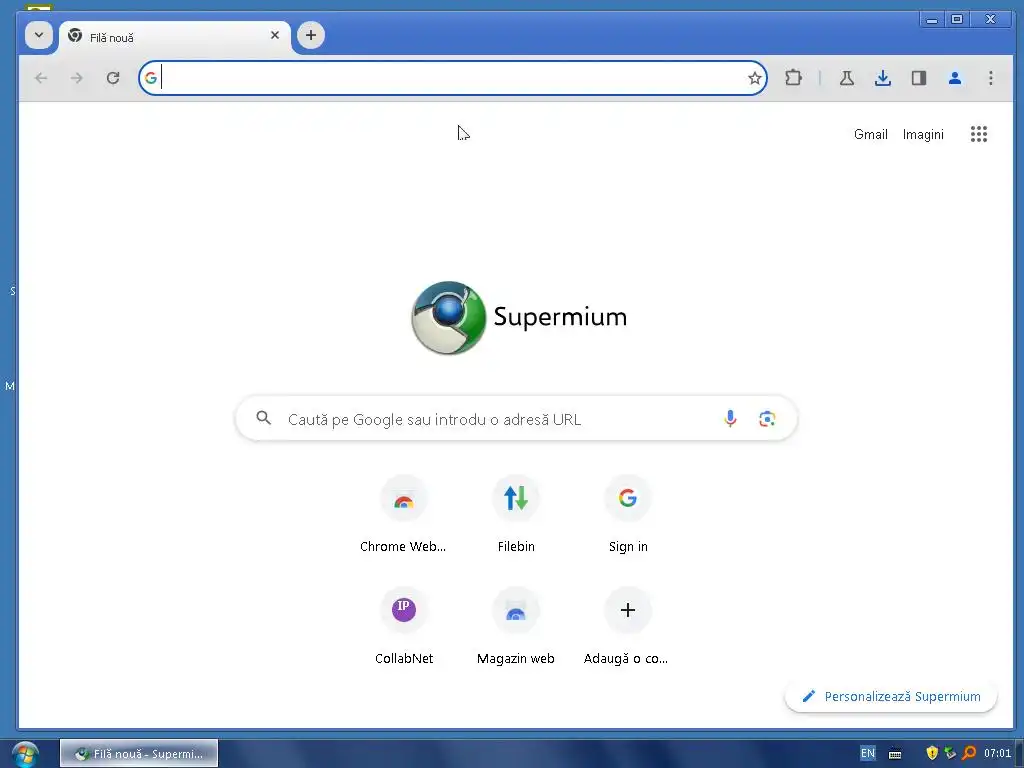Focus the Google search box
The width and height of the screenshot is (1024, 768).
point(516,419)
